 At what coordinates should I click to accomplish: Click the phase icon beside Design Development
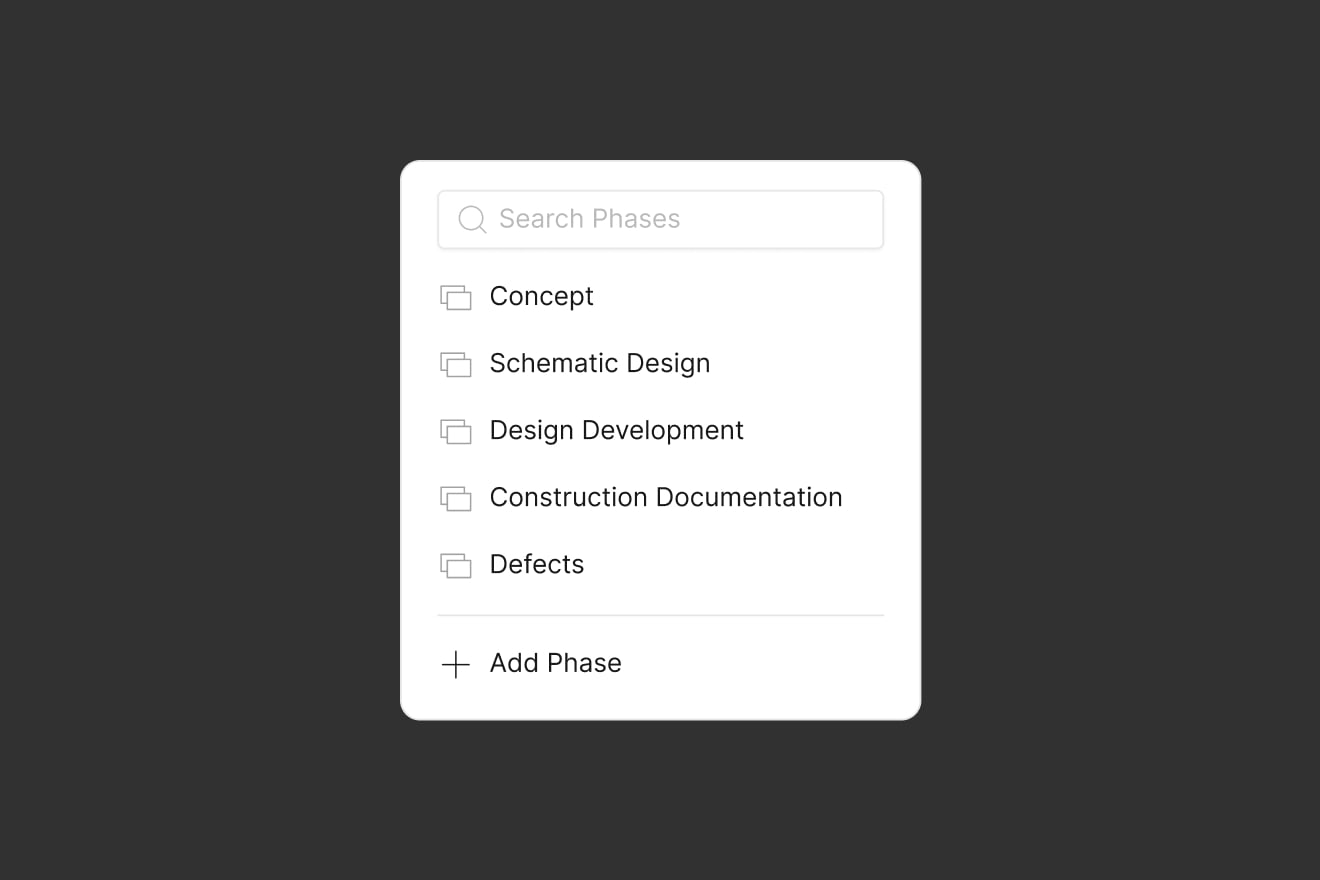click(456, 431)
